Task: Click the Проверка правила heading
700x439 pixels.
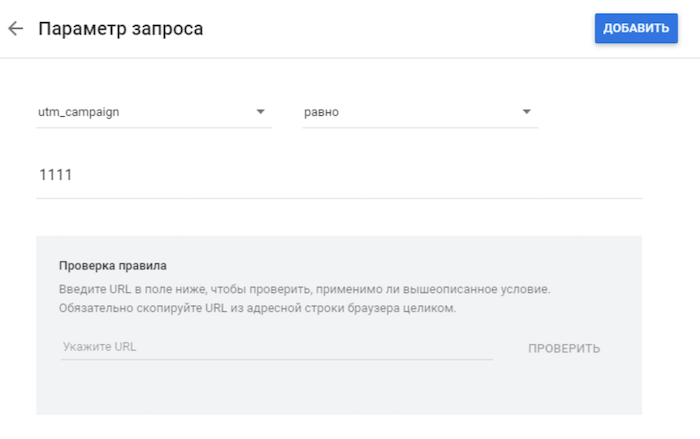Action: [112, 266]
